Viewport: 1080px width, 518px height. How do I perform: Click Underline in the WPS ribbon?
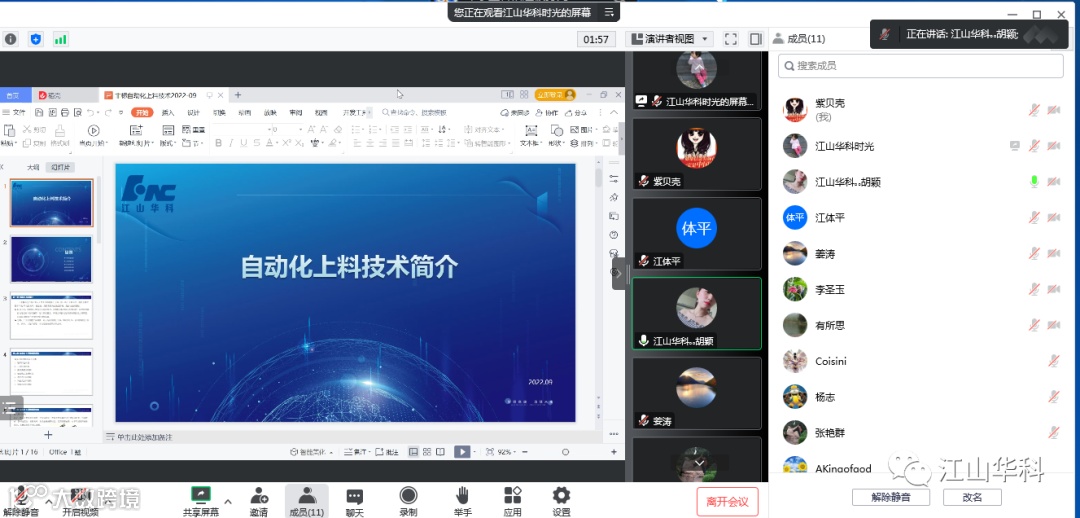pyautogui.click(x=243, y=143)
